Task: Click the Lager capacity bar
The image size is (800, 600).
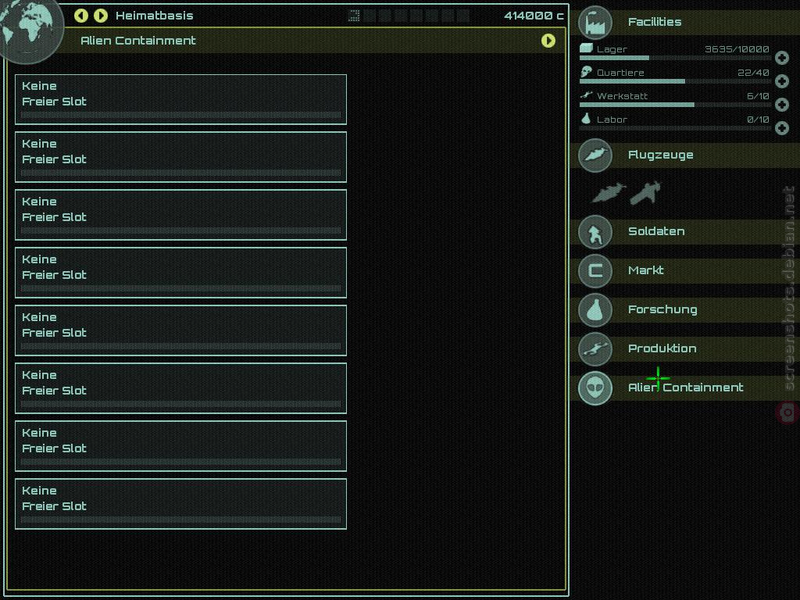Action: coord(675,58)
